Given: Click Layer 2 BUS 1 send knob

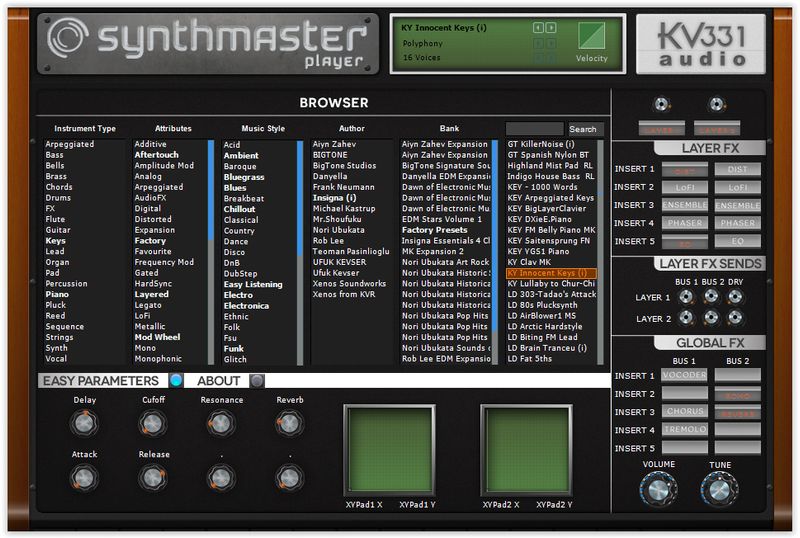Looking at the screenshot, I should 686,317.
